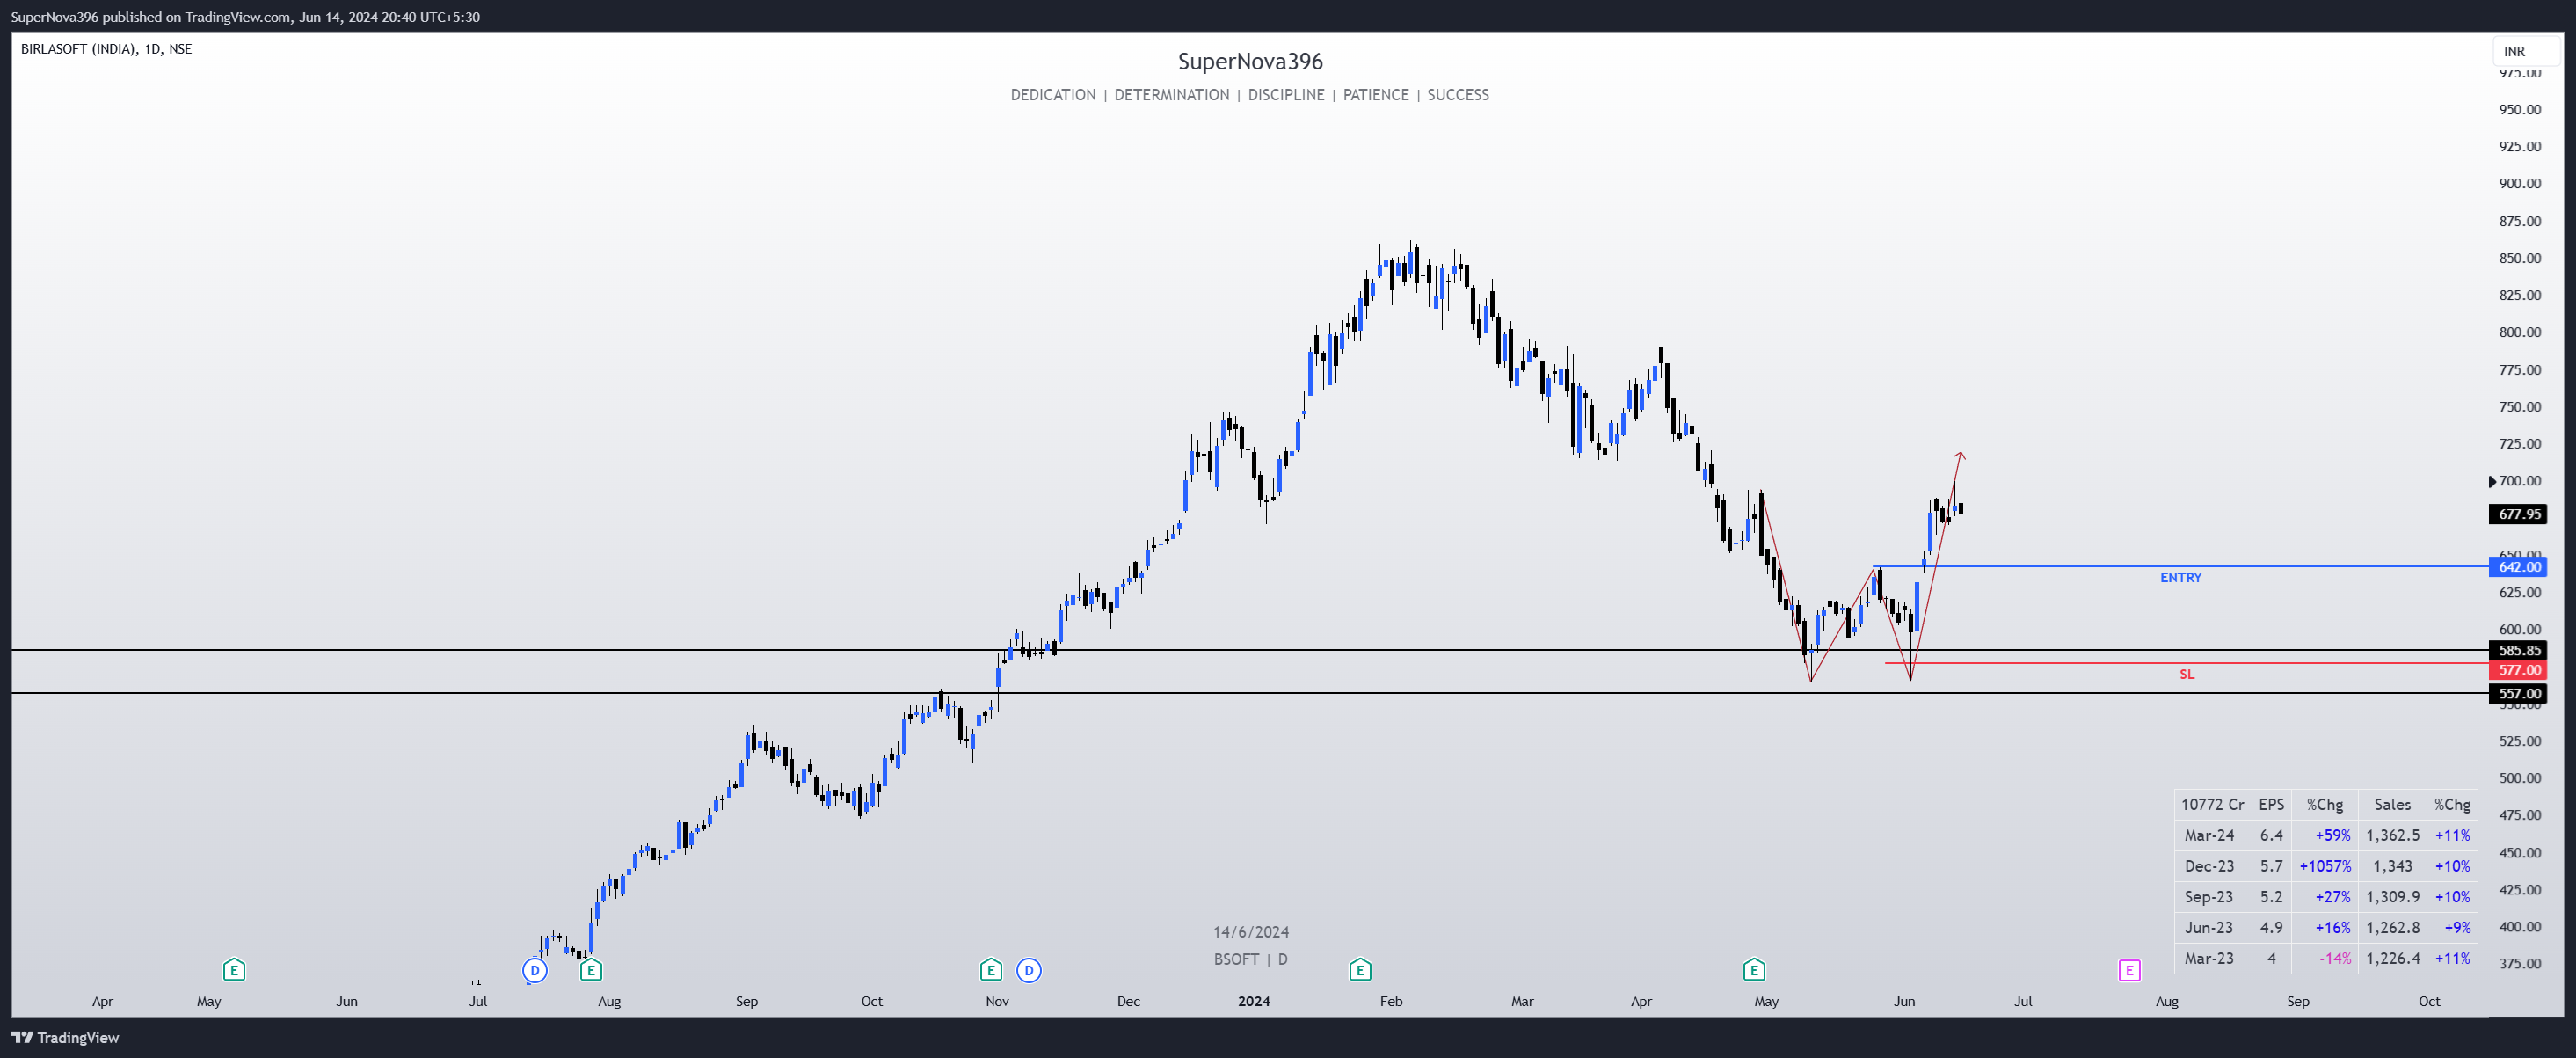Click the SuperNova396 chart title

(x=1250, y=62)
